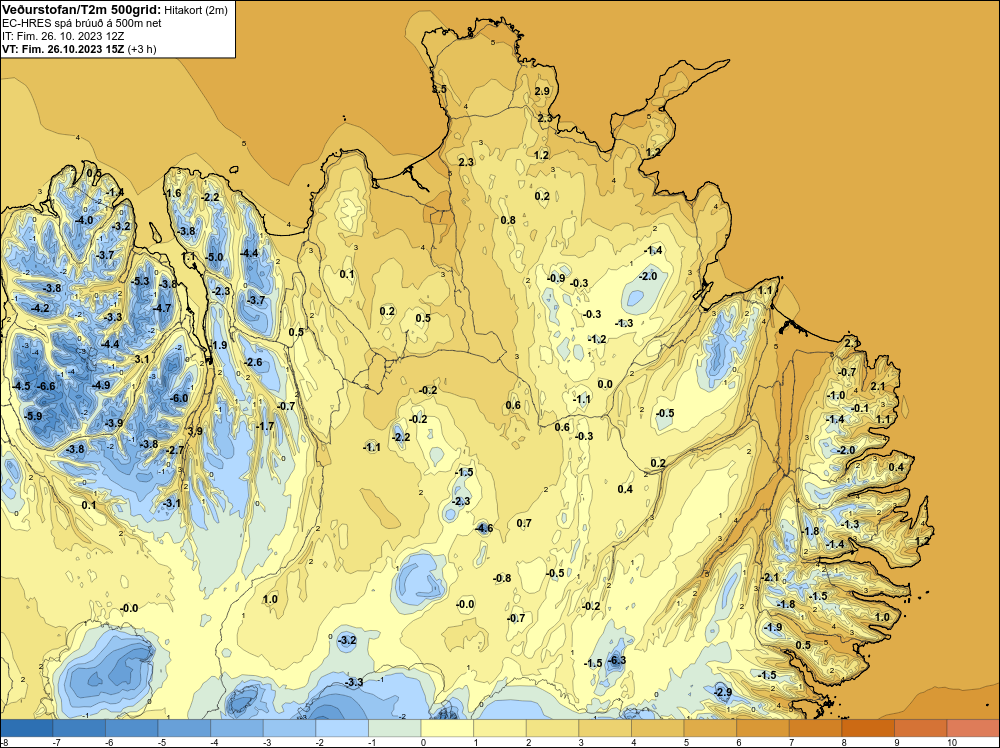Click the "0.7" temperature label
This screenshot has width=1000, height=748.
pyautogui.click(x=524, y=523)
